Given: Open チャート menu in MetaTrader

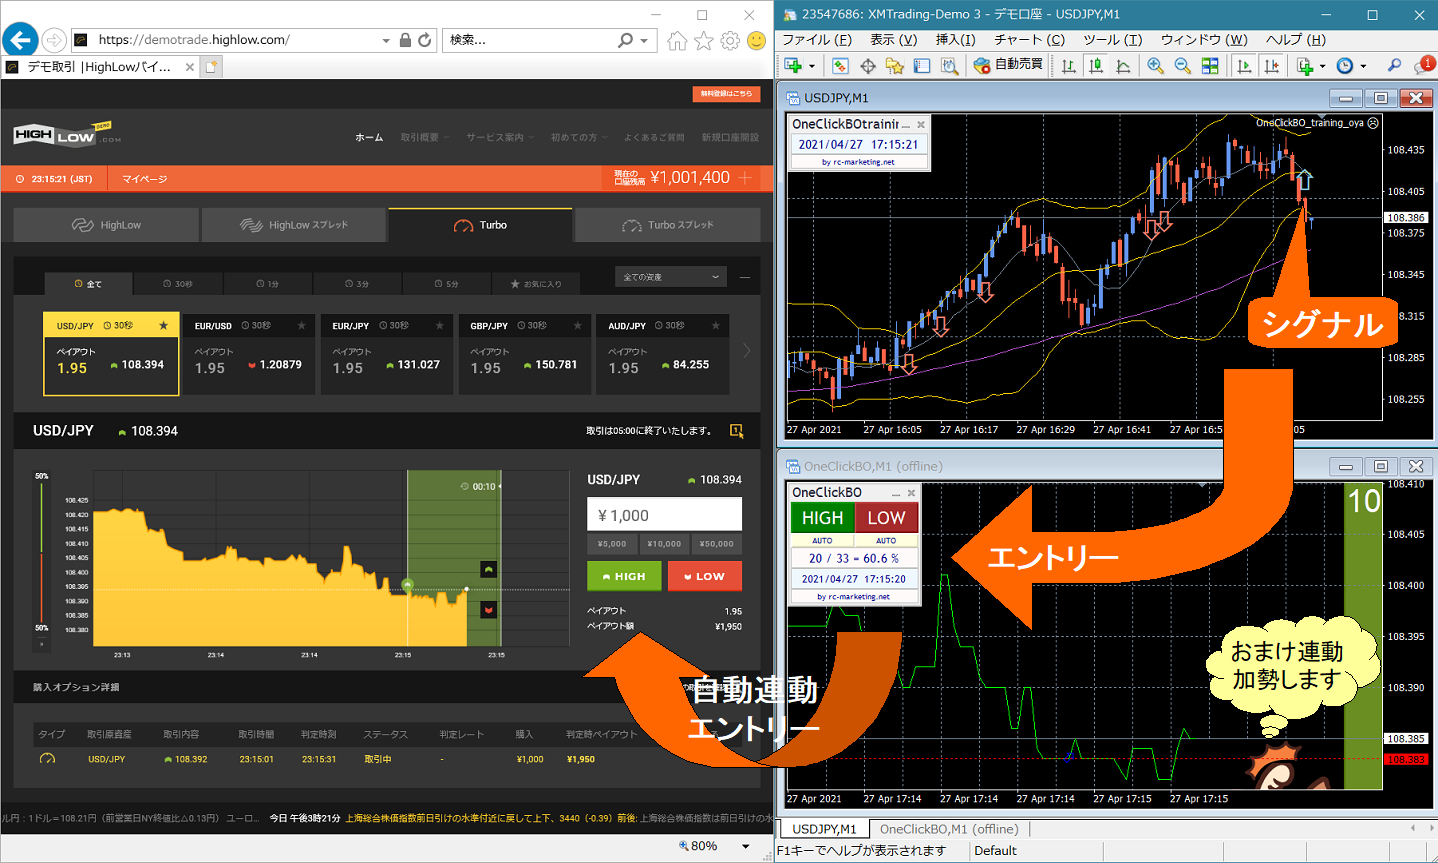Looking at the screenshot, I should (x=1029, y=40).
